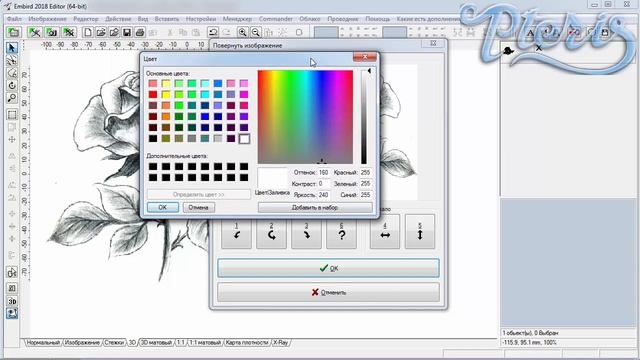This screenshot has height=360, width=640.
Task: Open the Commander menu
Action: pos(276,19)
